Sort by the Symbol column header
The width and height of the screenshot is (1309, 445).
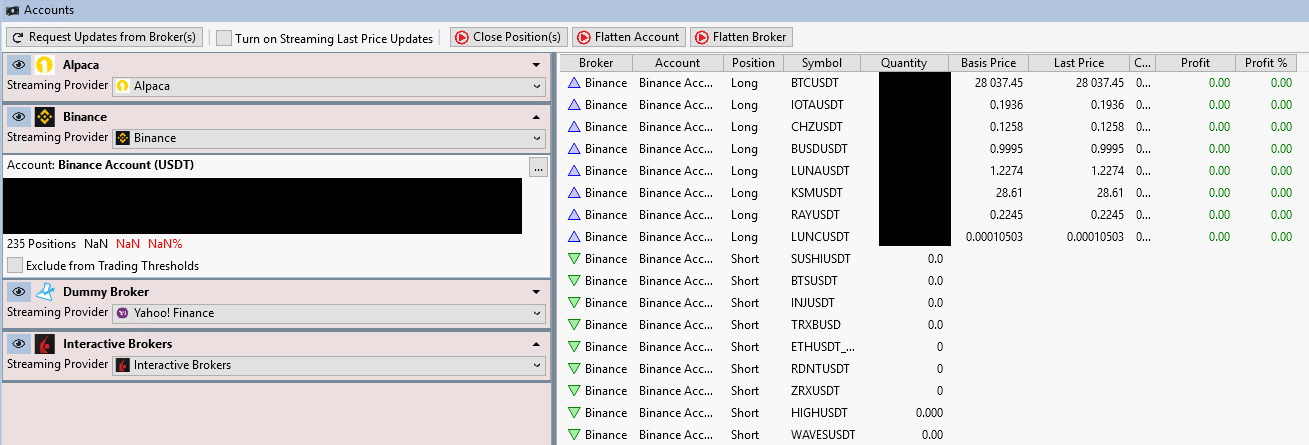[821, 63]
